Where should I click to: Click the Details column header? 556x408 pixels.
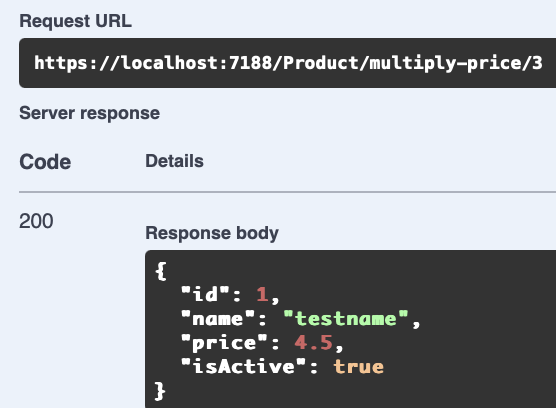(x=174, y=161)
